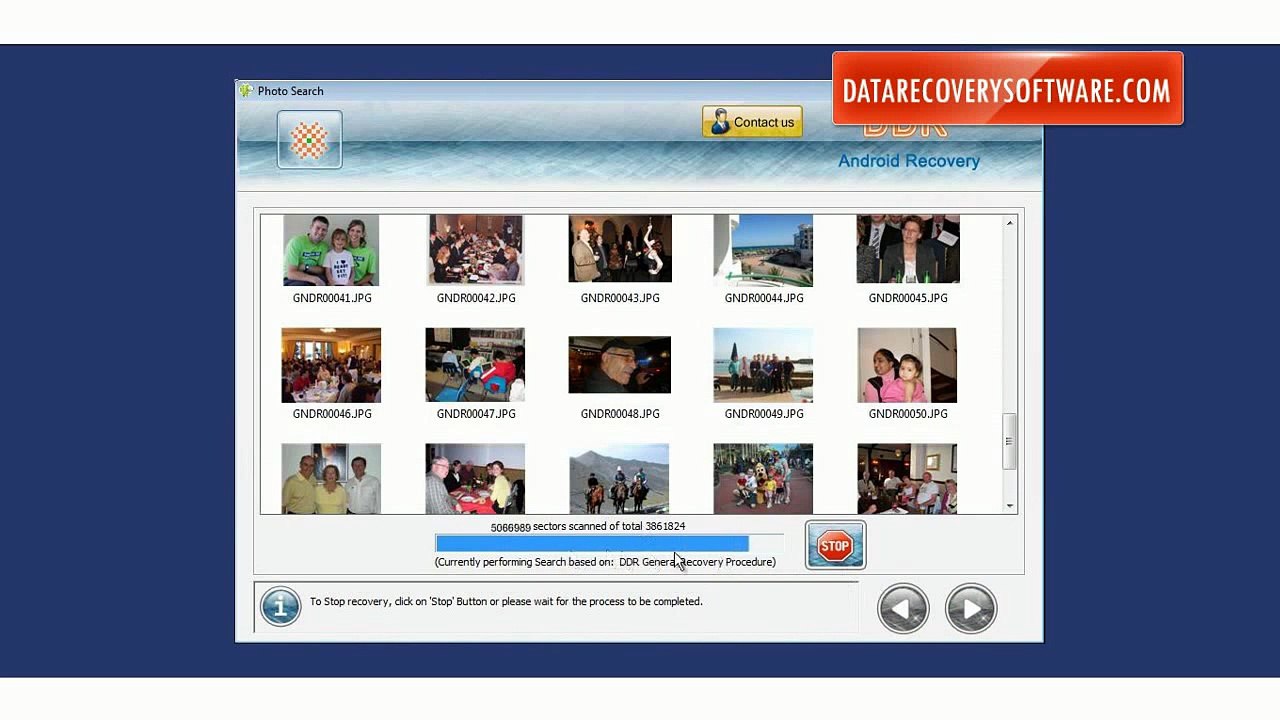
Task: Click the file name GNDR00049.JPG
Action: (764, 413)
